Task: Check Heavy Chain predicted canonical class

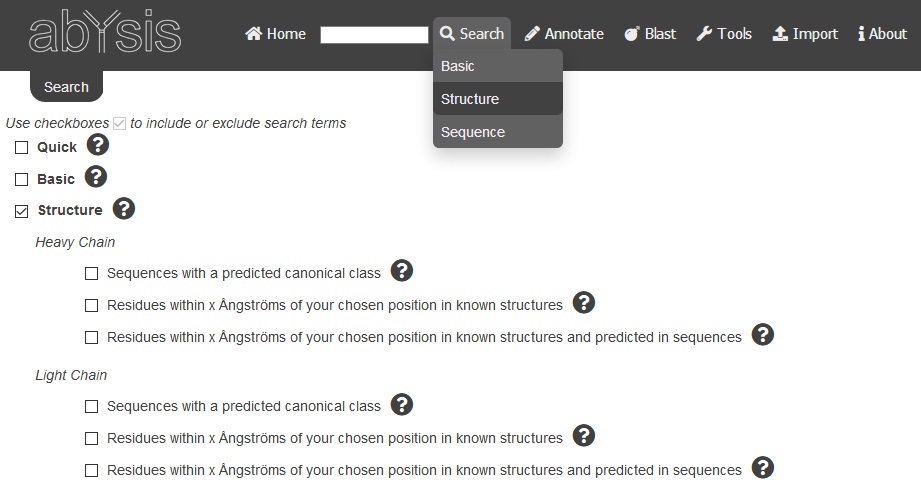Action: coord(92,274)
